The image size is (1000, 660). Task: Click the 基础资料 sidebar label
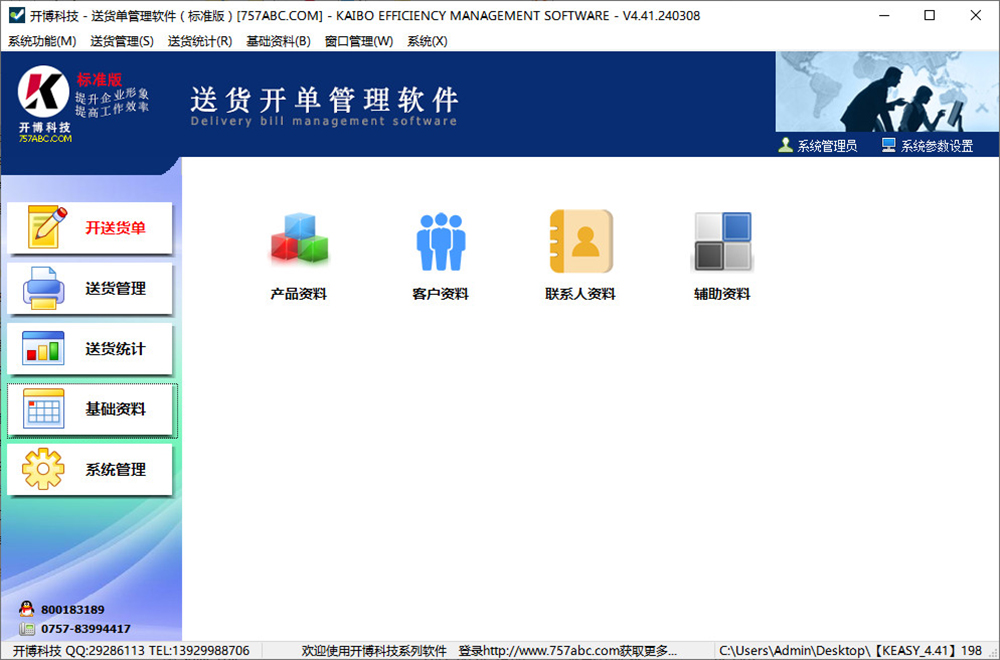(115, 409)
